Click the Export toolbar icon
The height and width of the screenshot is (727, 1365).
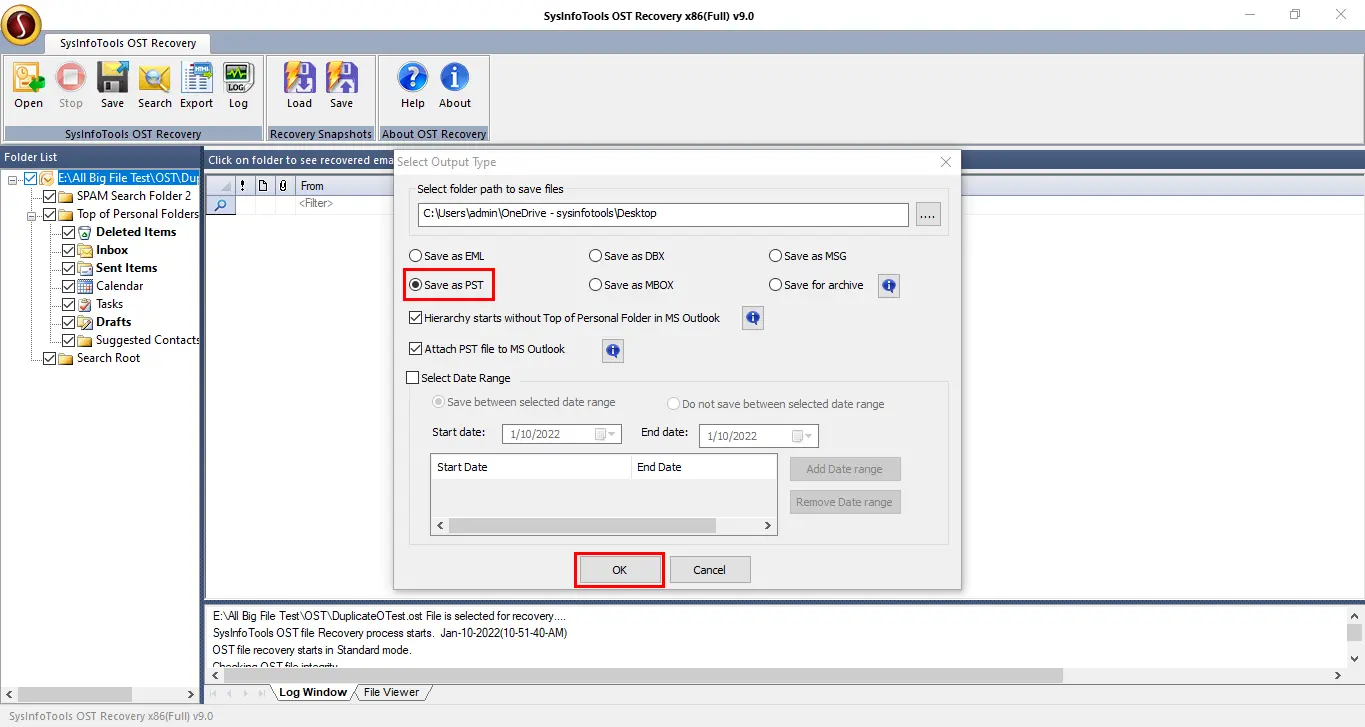(197, 85)
